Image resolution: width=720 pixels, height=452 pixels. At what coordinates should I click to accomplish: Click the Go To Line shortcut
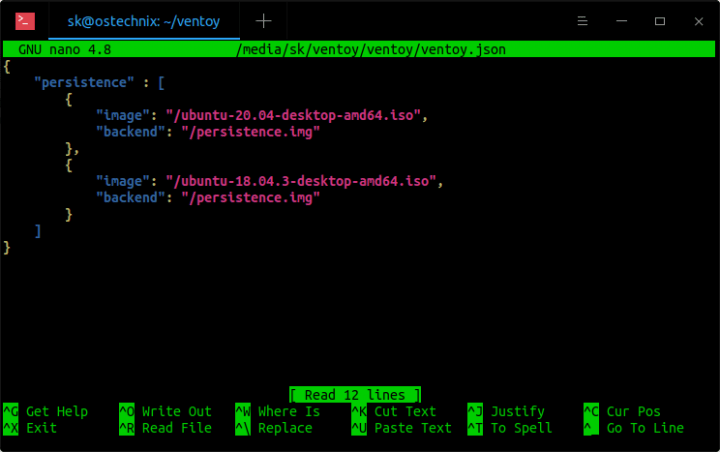click(x=644, y=428)
